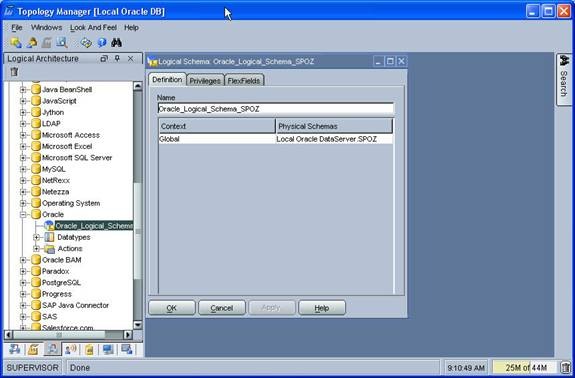This screenshot has width=575, height=378.
Task: Float the Logical Architecture panel
Action: 104,58
